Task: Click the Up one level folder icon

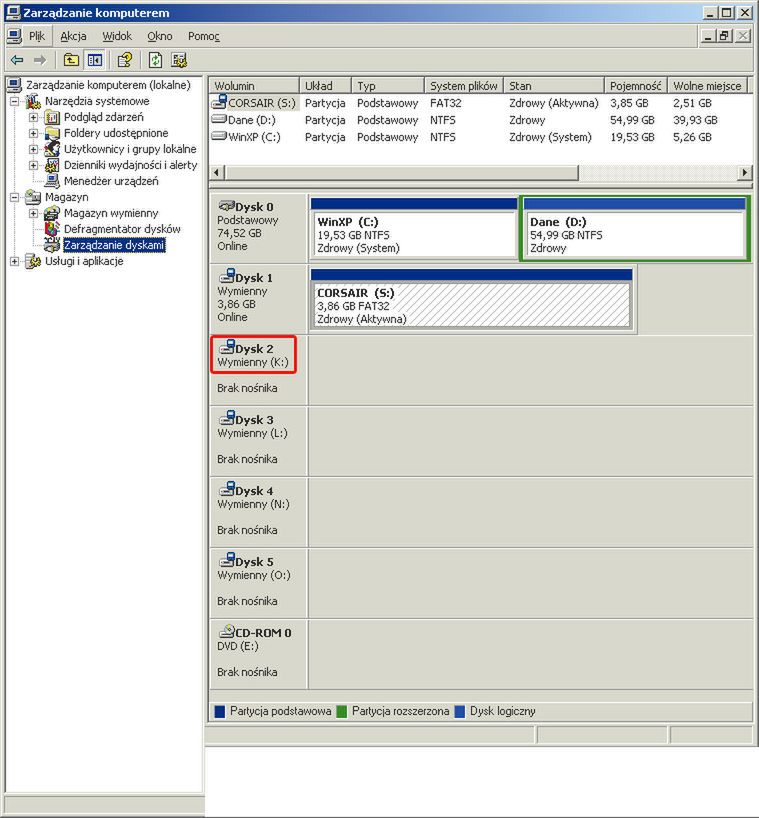Action: (71, 60)
